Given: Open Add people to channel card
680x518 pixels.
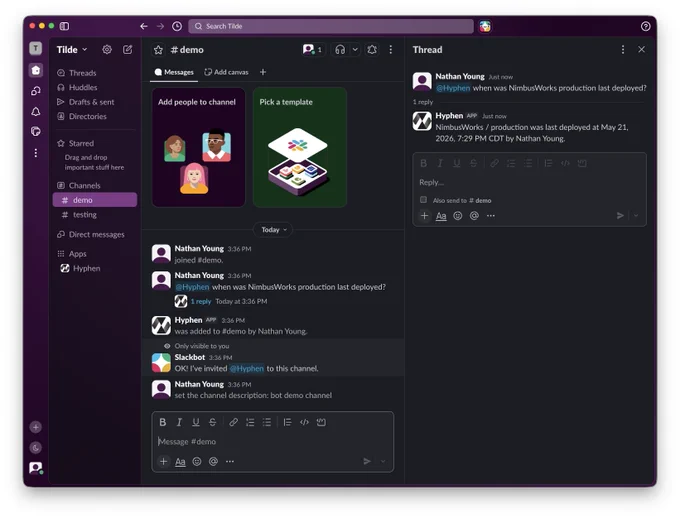Looking at the screenshot, I should point(198,148).
